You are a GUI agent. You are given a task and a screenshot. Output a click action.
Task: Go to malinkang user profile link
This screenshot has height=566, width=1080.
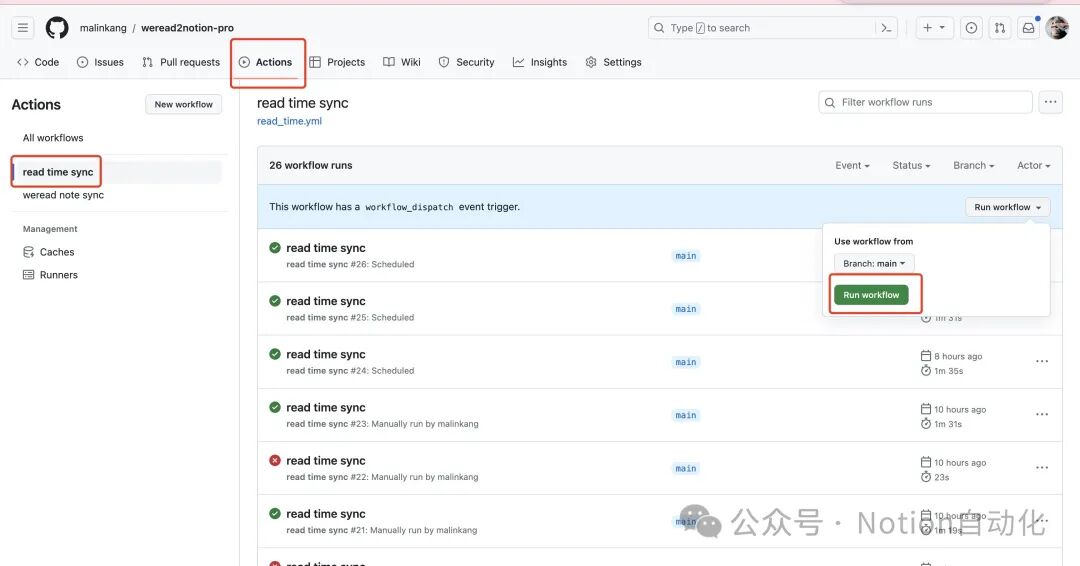coord(103,28)
